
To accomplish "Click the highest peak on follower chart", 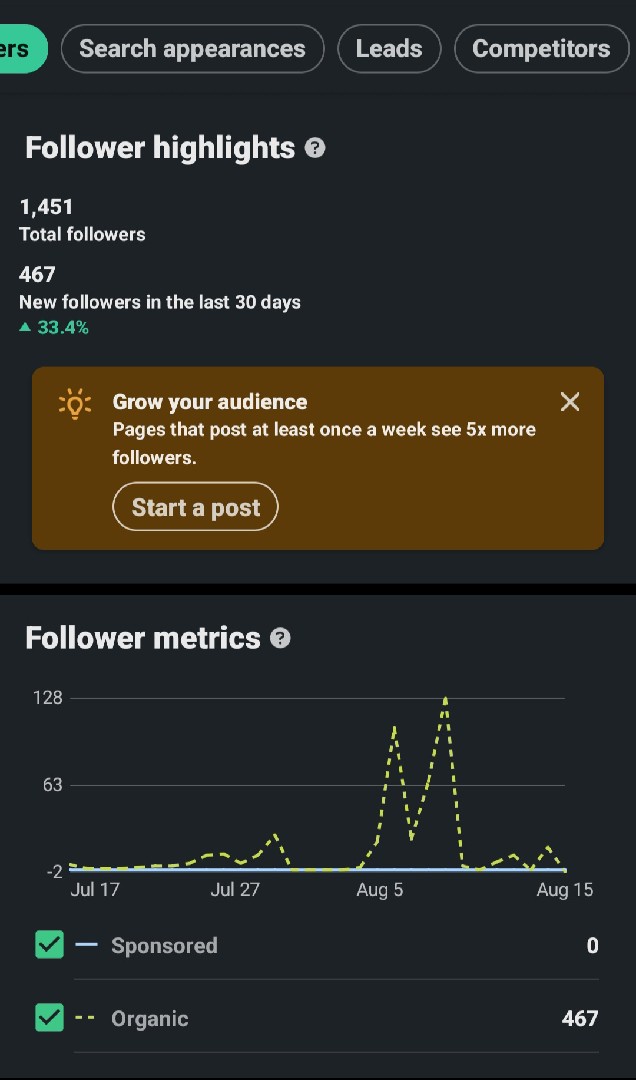I will coord(446,699).
